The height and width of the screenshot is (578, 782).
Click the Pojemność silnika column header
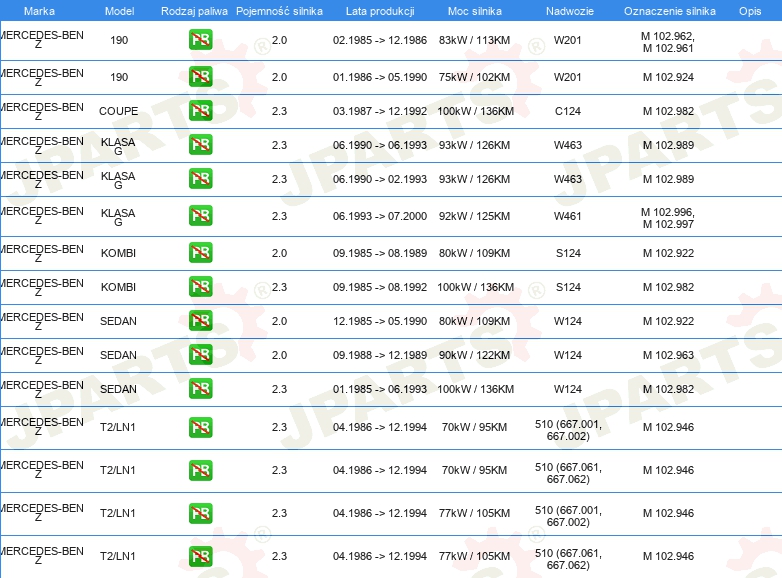279,11
